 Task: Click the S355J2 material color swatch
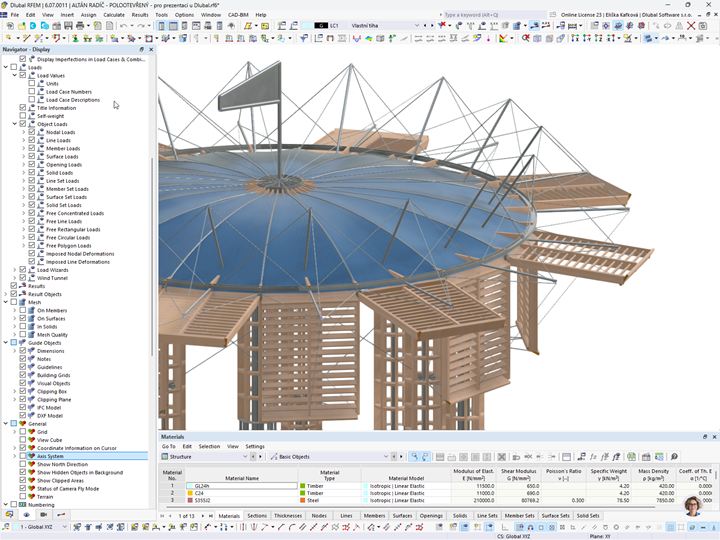[190, 501]
